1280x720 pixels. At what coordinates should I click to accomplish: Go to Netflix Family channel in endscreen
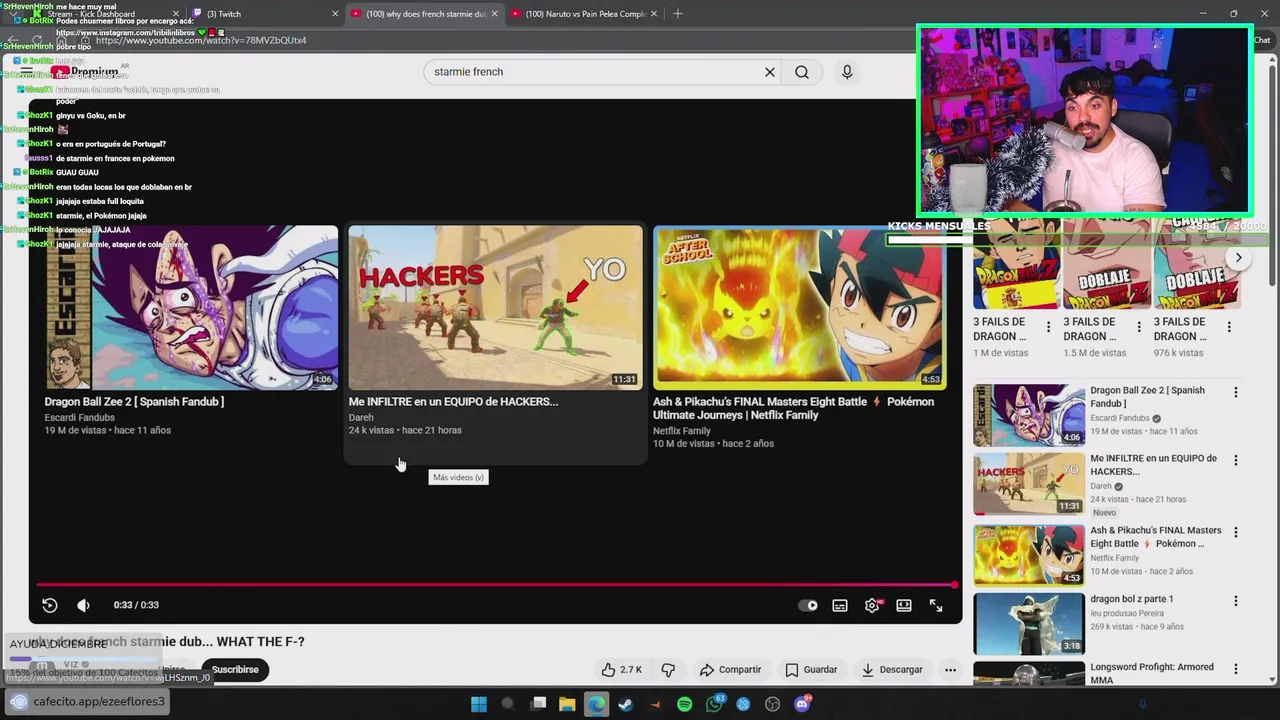click(x=682, y=431)
